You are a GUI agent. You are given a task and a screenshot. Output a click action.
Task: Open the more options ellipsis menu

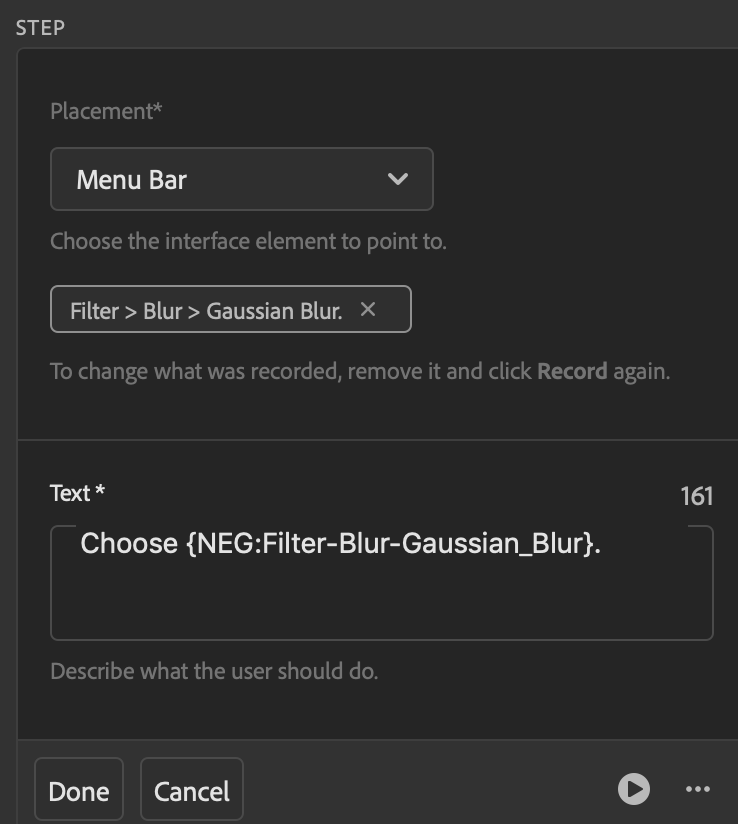(x=697, y=789)
